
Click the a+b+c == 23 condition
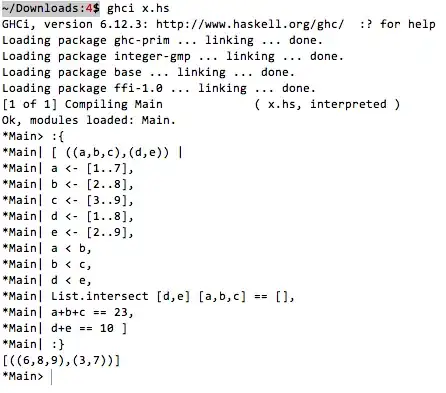click(89, 312)
